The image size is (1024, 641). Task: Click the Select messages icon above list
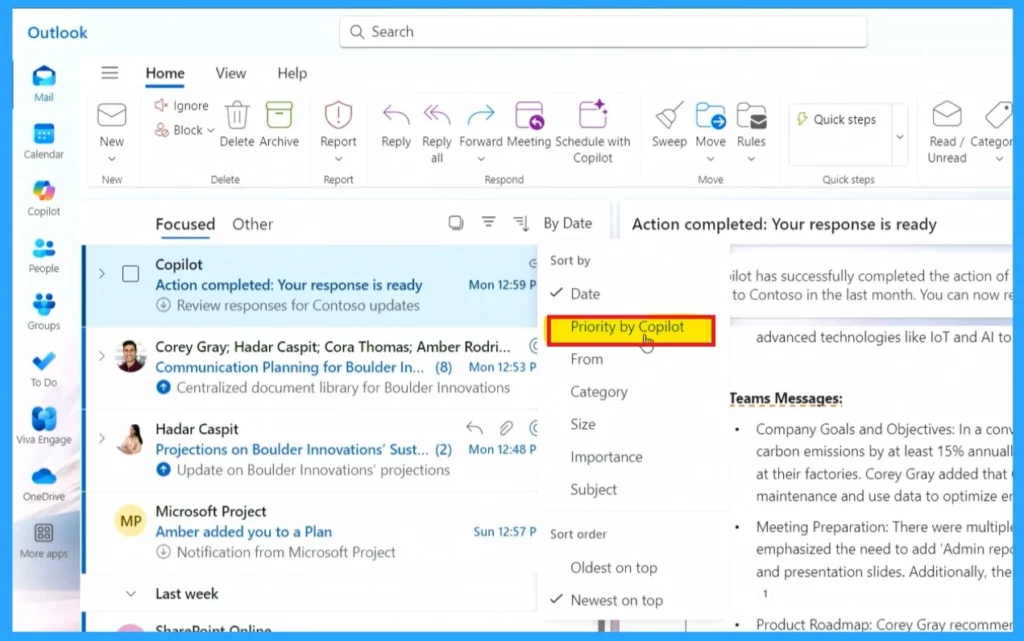[x=456, y=223]
